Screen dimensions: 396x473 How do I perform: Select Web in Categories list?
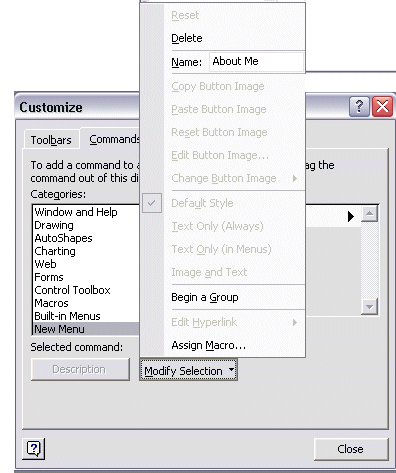pos(86,264)
